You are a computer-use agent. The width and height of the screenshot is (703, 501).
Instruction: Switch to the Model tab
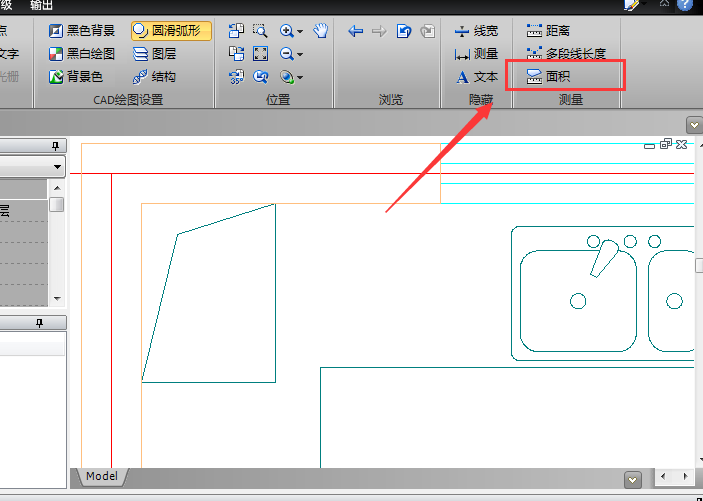[x=101, y=476]
